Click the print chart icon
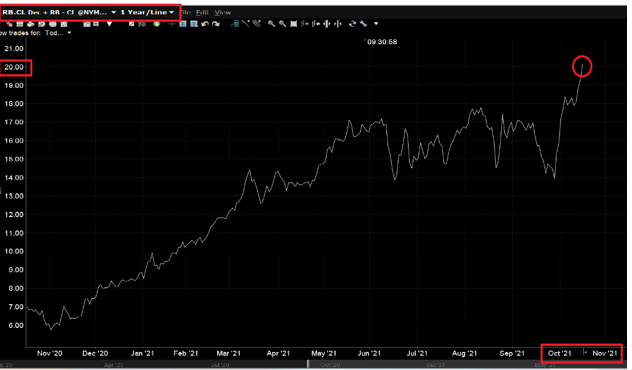 31,24
